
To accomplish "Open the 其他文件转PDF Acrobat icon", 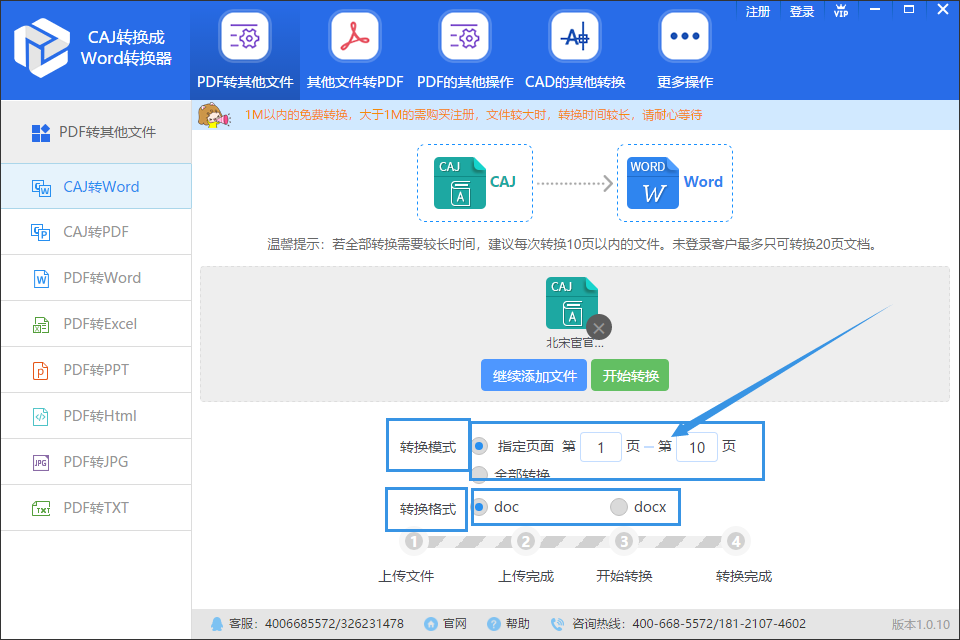I will pyautogui.click(x=355, y=37).
